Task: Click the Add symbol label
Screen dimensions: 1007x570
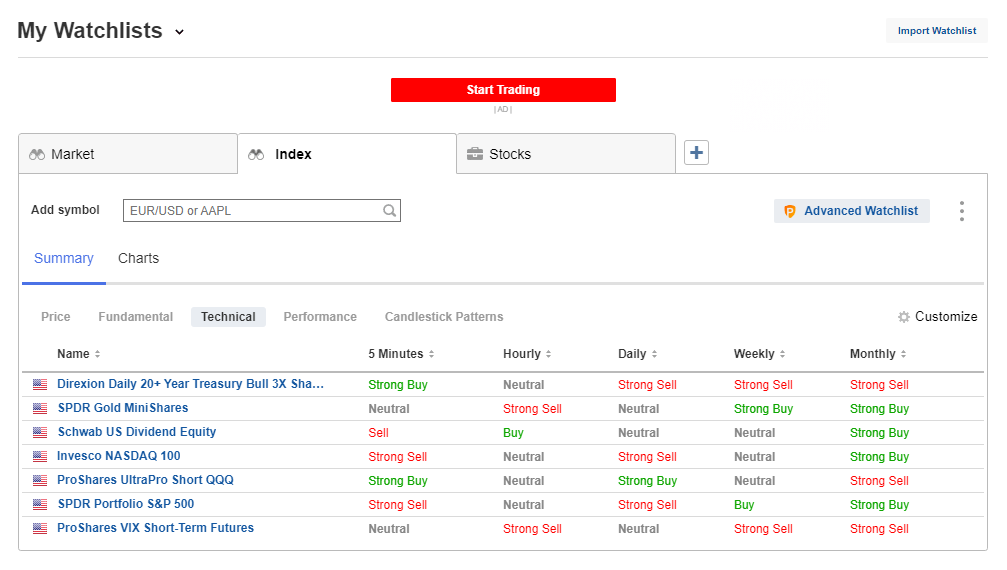Action: pos(65,210)
